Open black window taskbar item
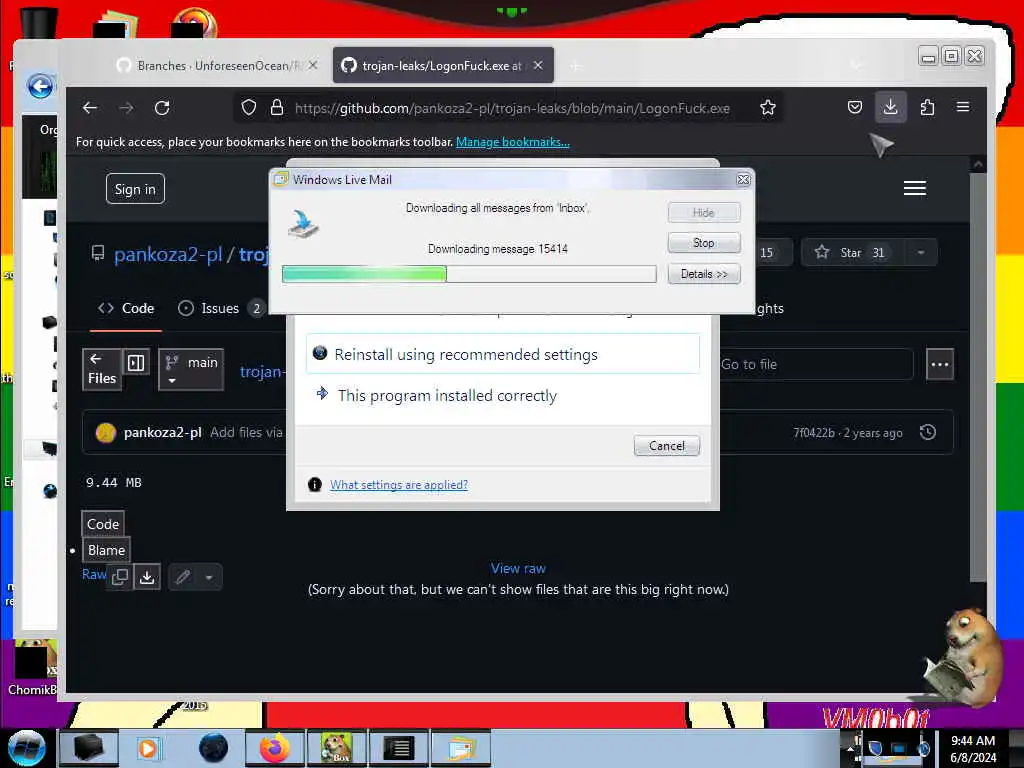Screen dimensions: 1024x768 [x=89, y=748]
